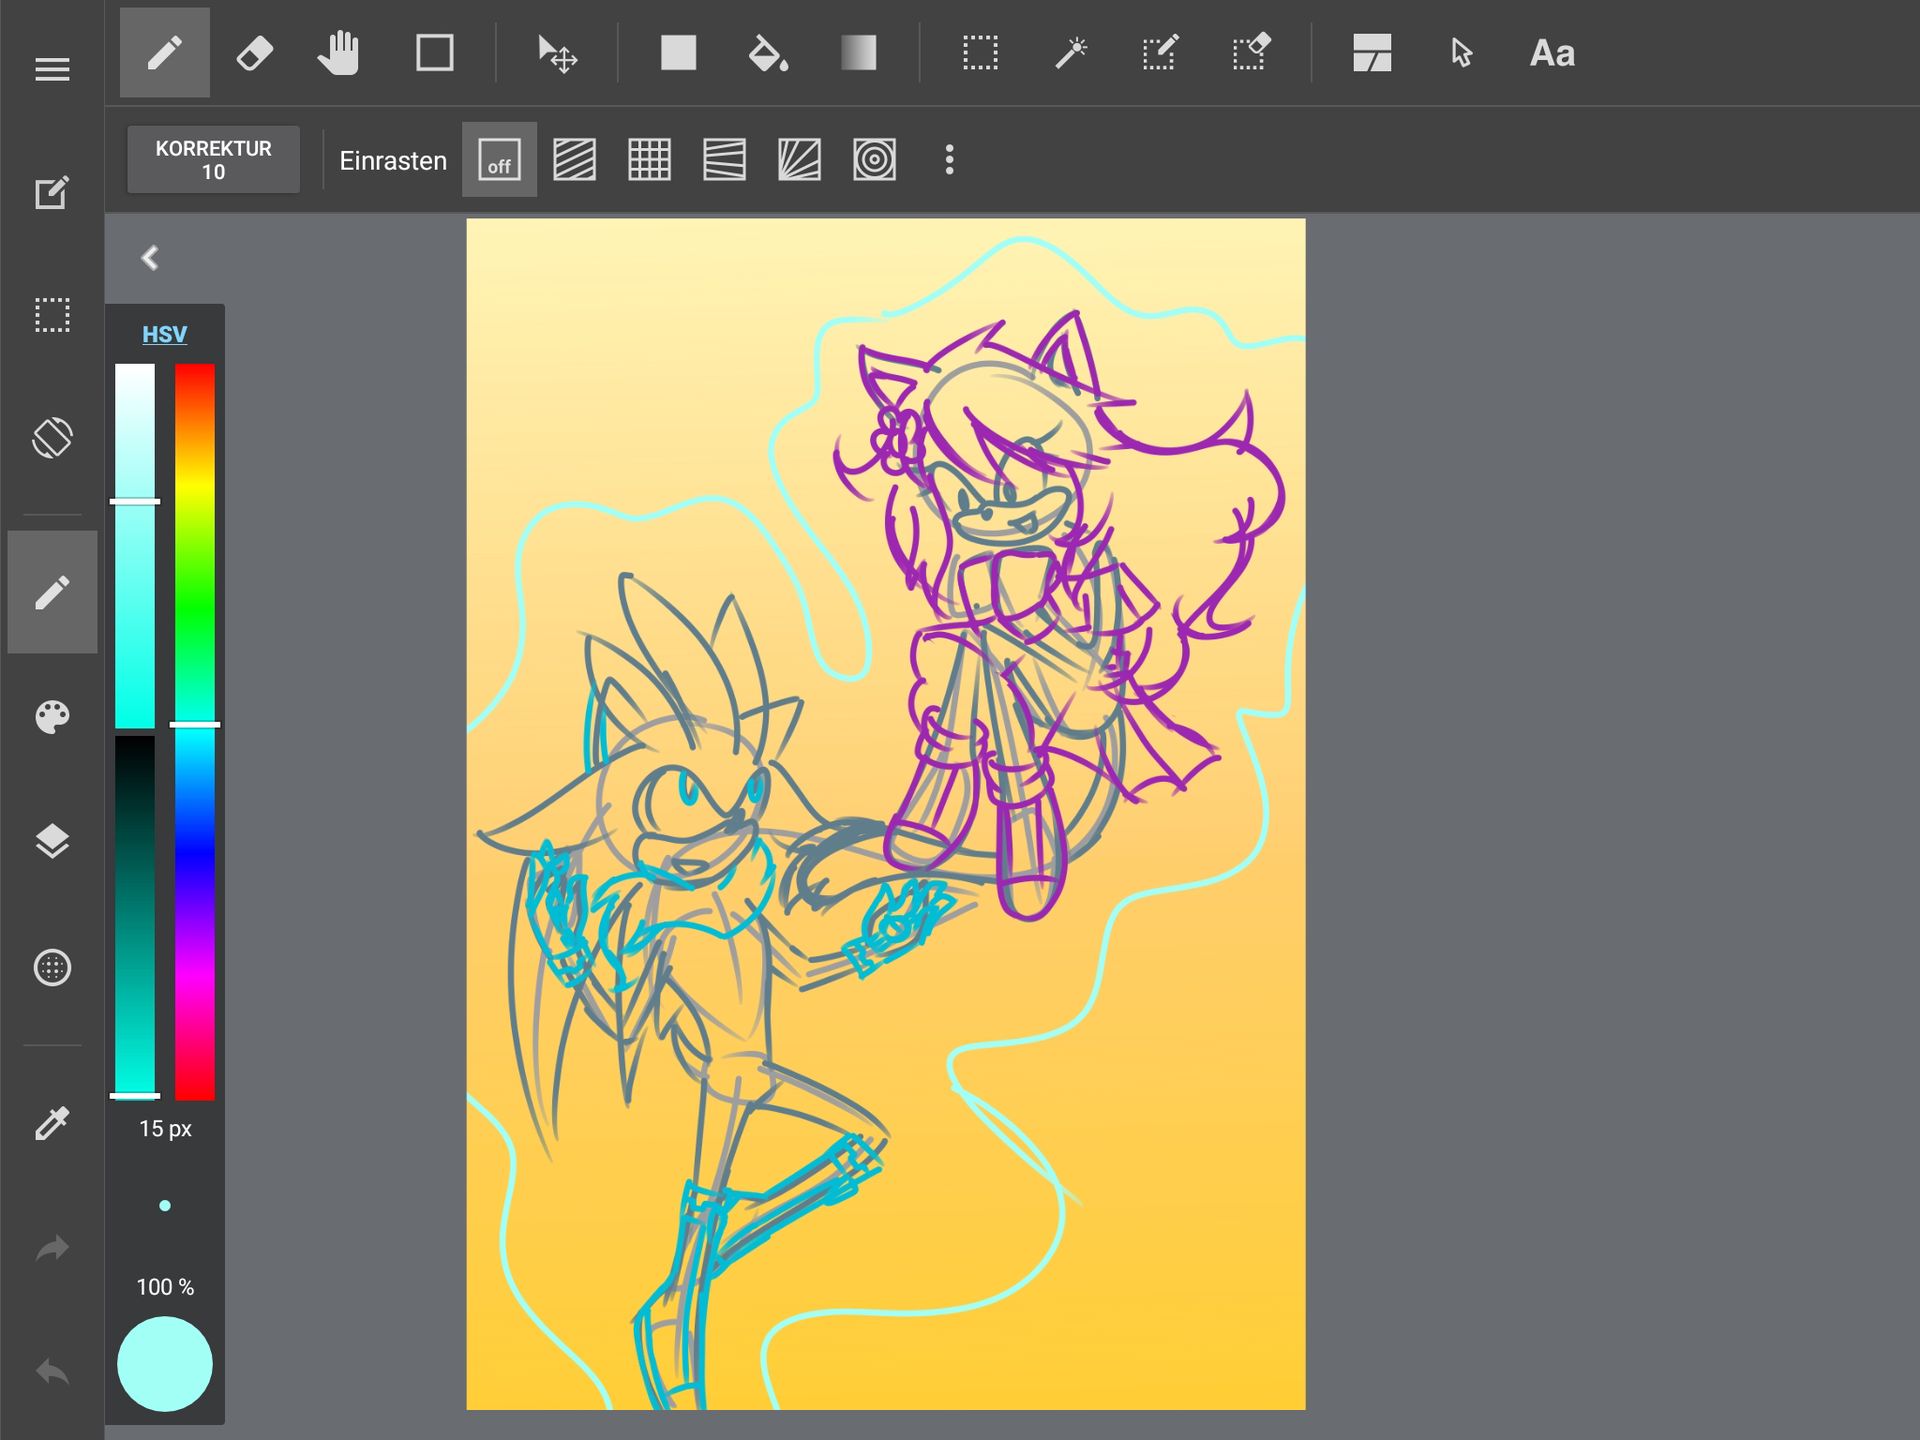Open the Layers panel

[x=52, y=841]
